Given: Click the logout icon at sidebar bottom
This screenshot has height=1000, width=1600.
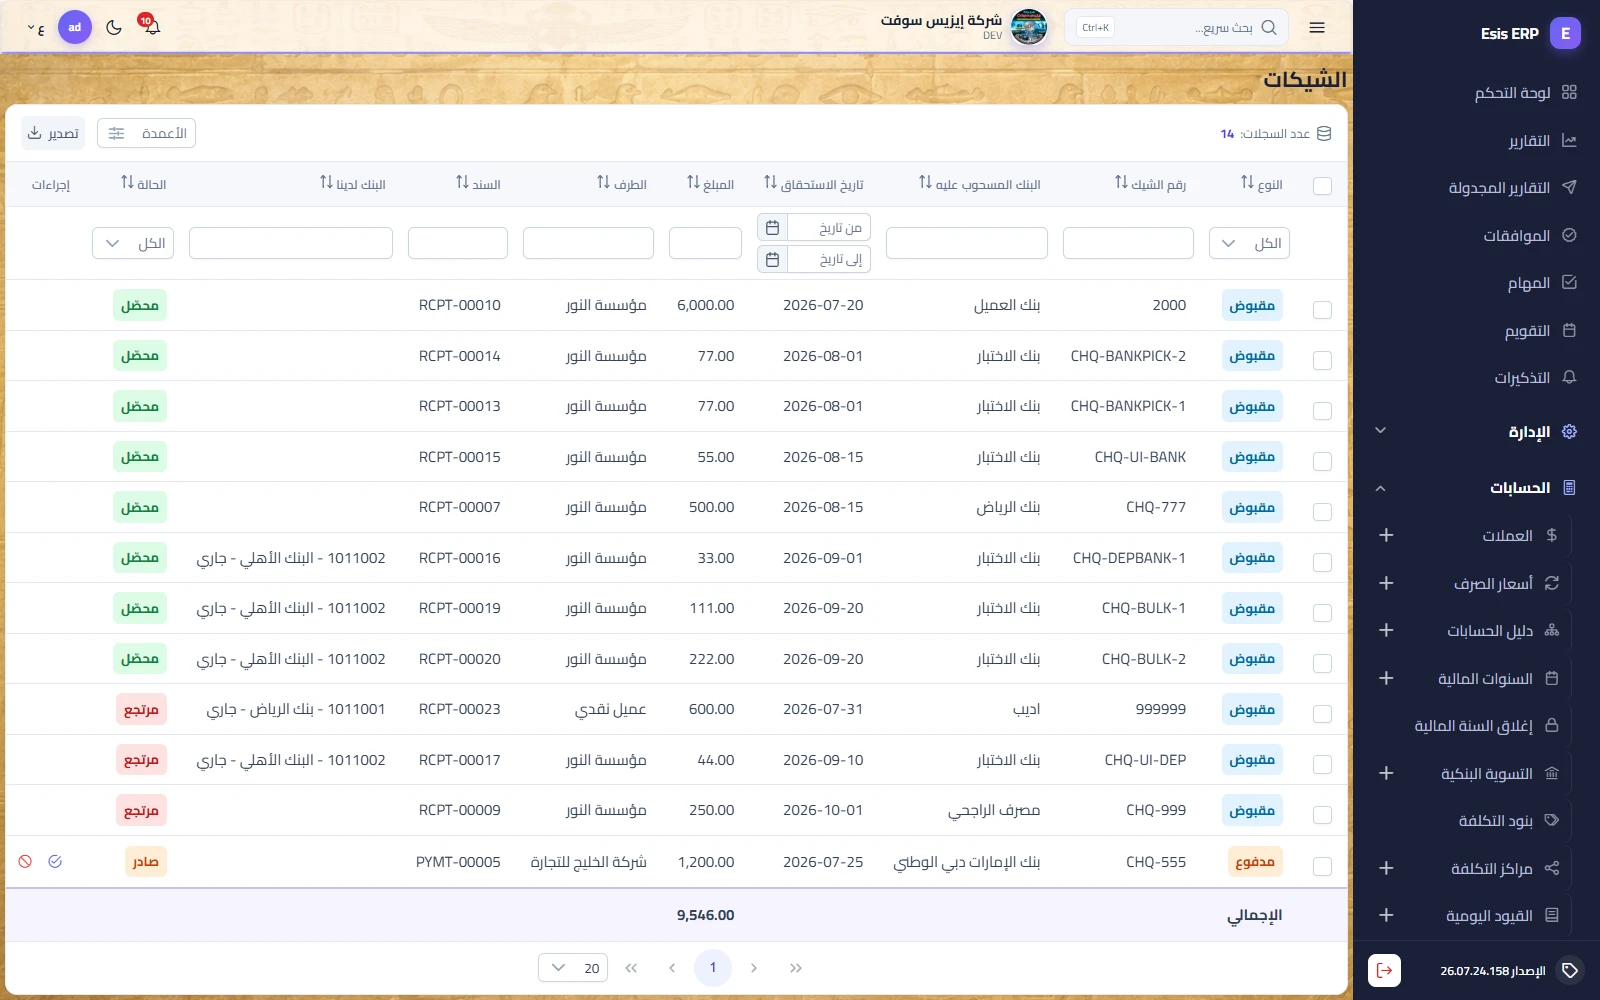Looking at the screenshot, I should 1384,970.
